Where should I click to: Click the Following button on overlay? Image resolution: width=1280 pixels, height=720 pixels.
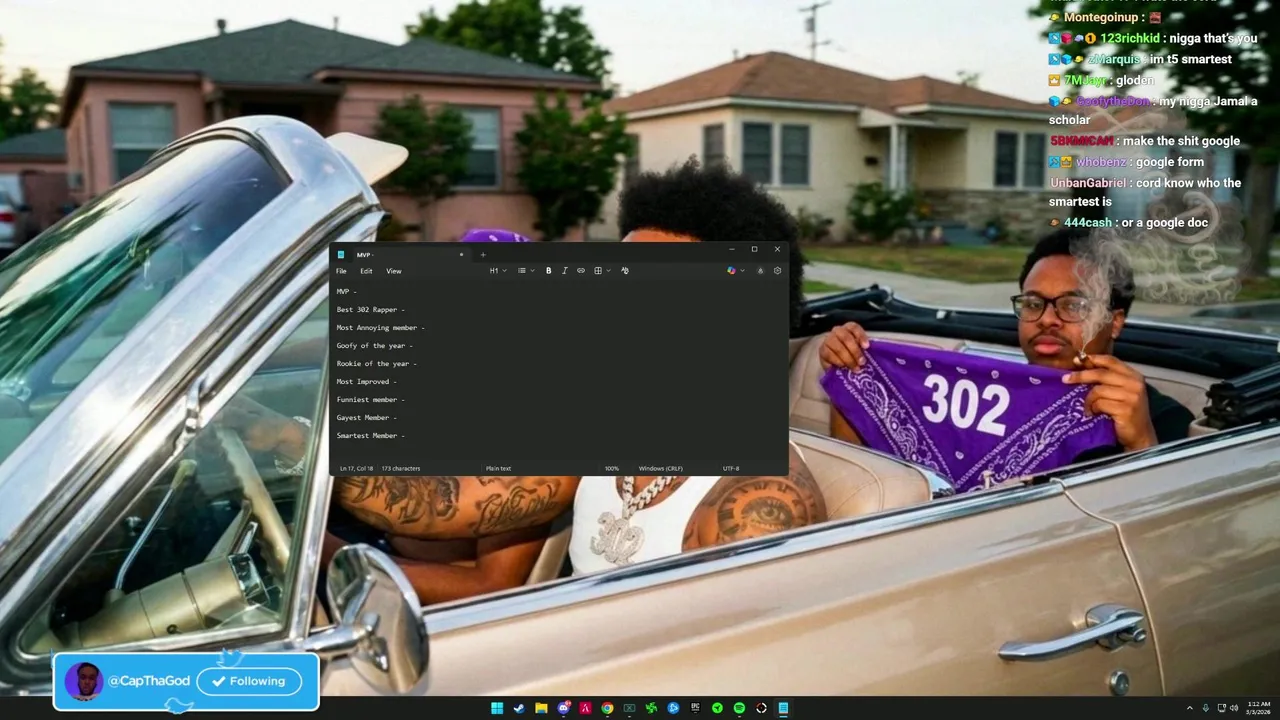point(249,681)
